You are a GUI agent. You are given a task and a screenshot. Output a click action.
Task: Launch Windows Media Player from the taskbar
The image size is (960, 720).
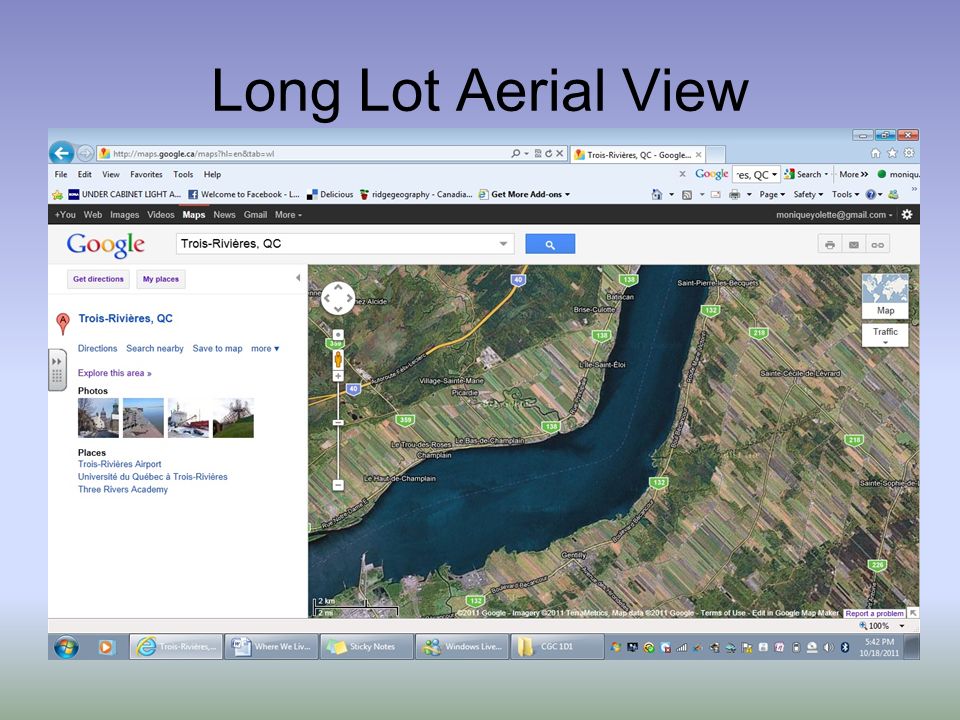tap(106, 647)
